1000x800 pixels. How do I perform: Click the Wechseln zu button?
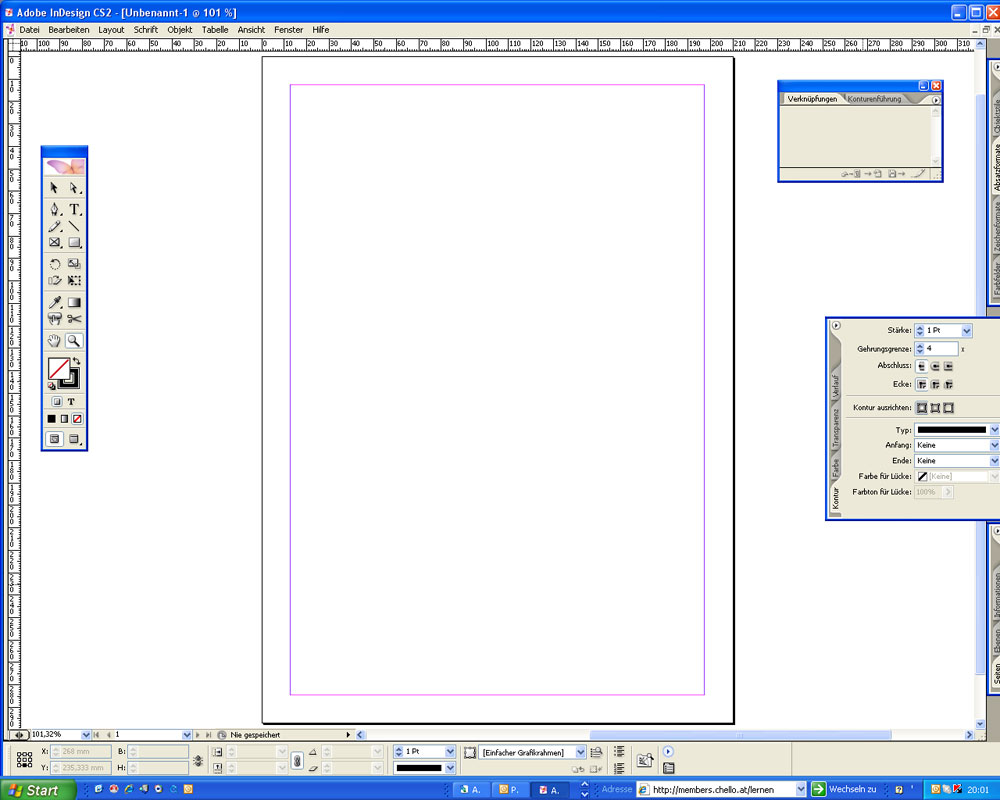[x=844, y=789]
